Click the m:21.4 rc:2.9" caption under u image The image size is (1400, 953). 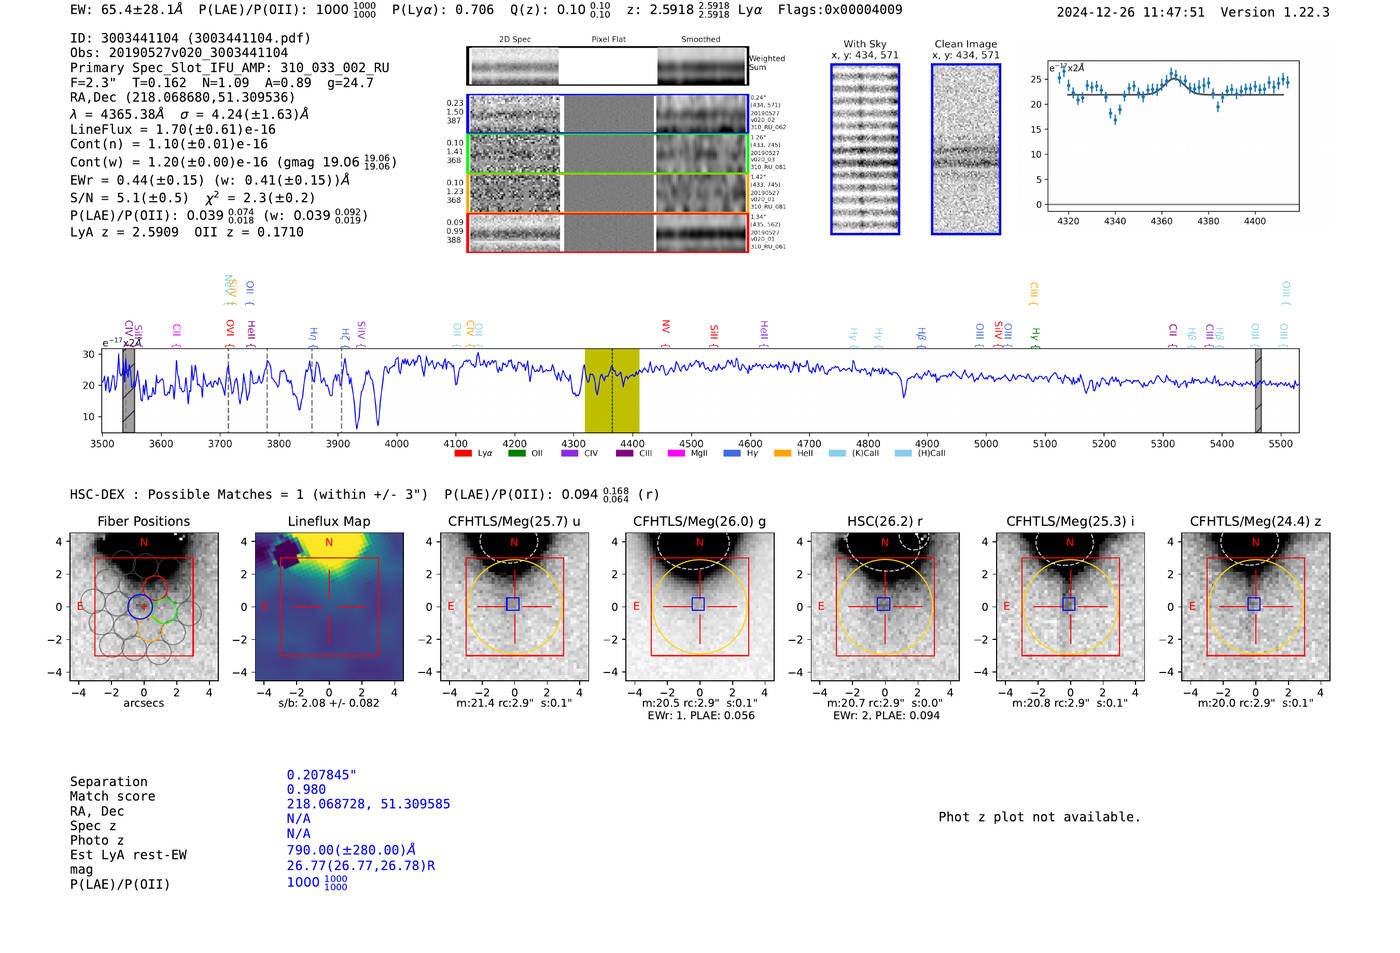click(x=514, y=703)
